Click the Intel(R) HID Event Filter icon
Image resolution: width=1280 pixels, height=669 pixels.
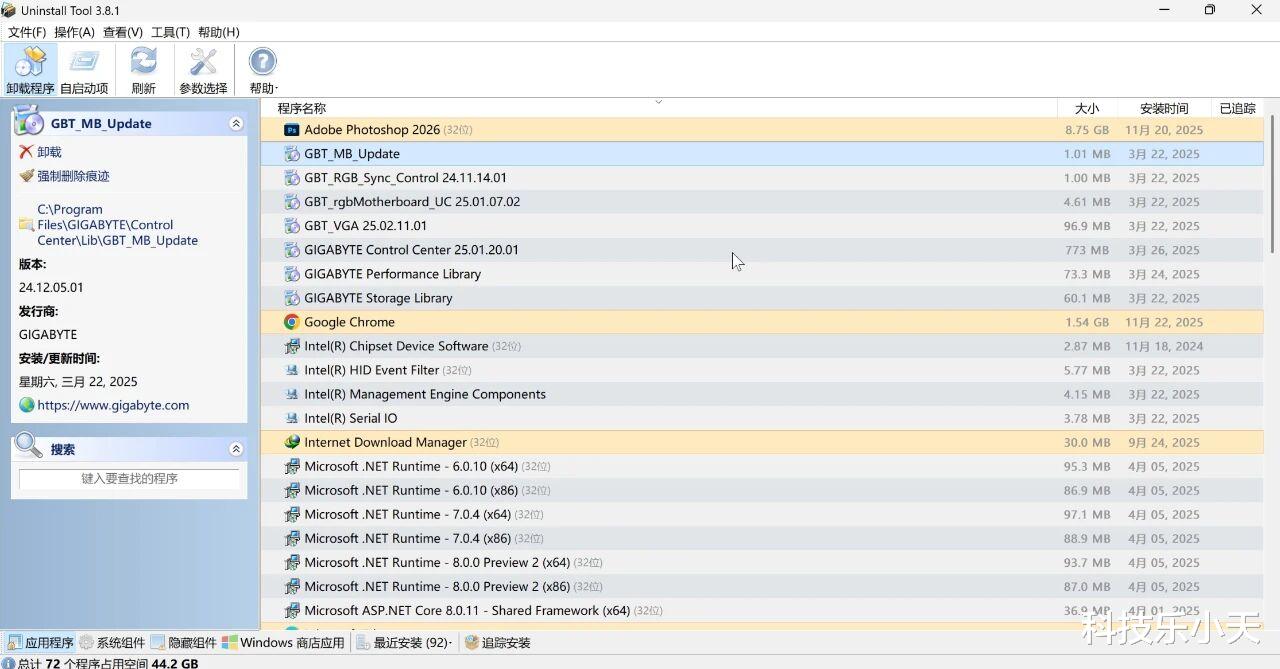pyautogui.click(x=292, y=370)
